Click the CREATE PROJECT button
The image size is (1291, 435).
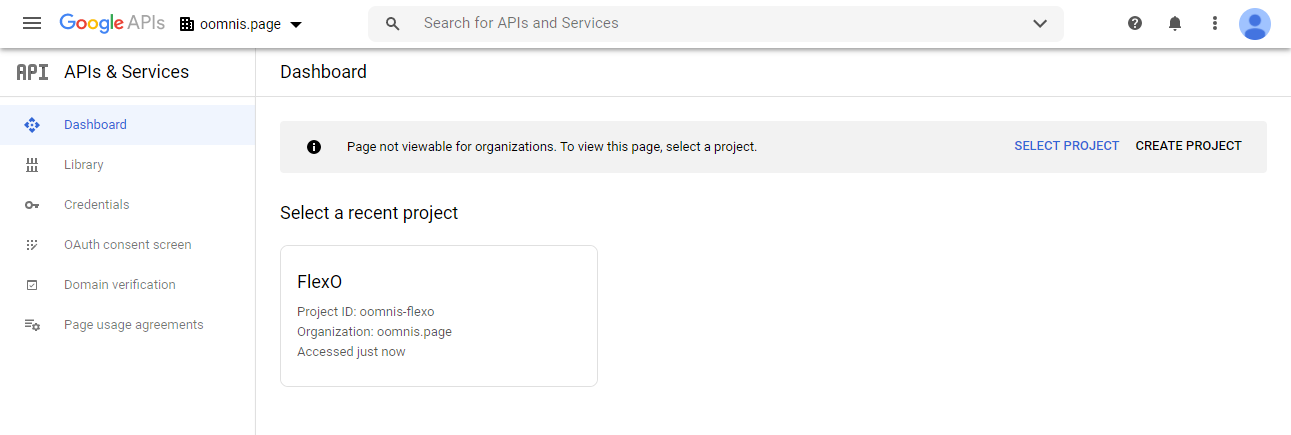pyautogui.click(x=1188, y=146)
